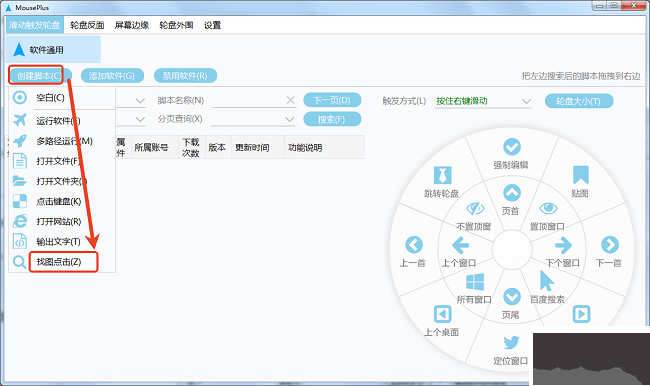Click the 上个窗口 left arrow icon
This screenshot has width=650, height=386.
(460, 245)
